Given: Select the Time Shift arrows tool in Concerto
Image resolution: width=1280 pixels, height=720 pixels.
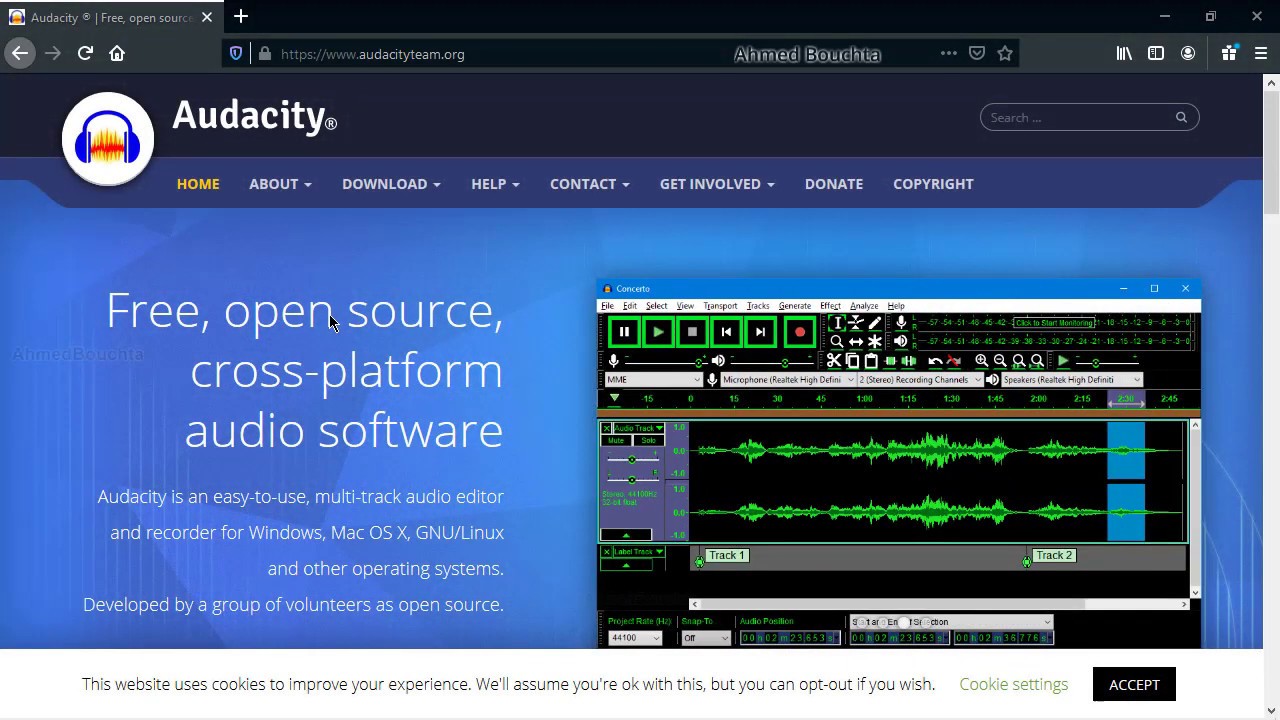Looking at the screenshot, I should [x=856, y=342].
